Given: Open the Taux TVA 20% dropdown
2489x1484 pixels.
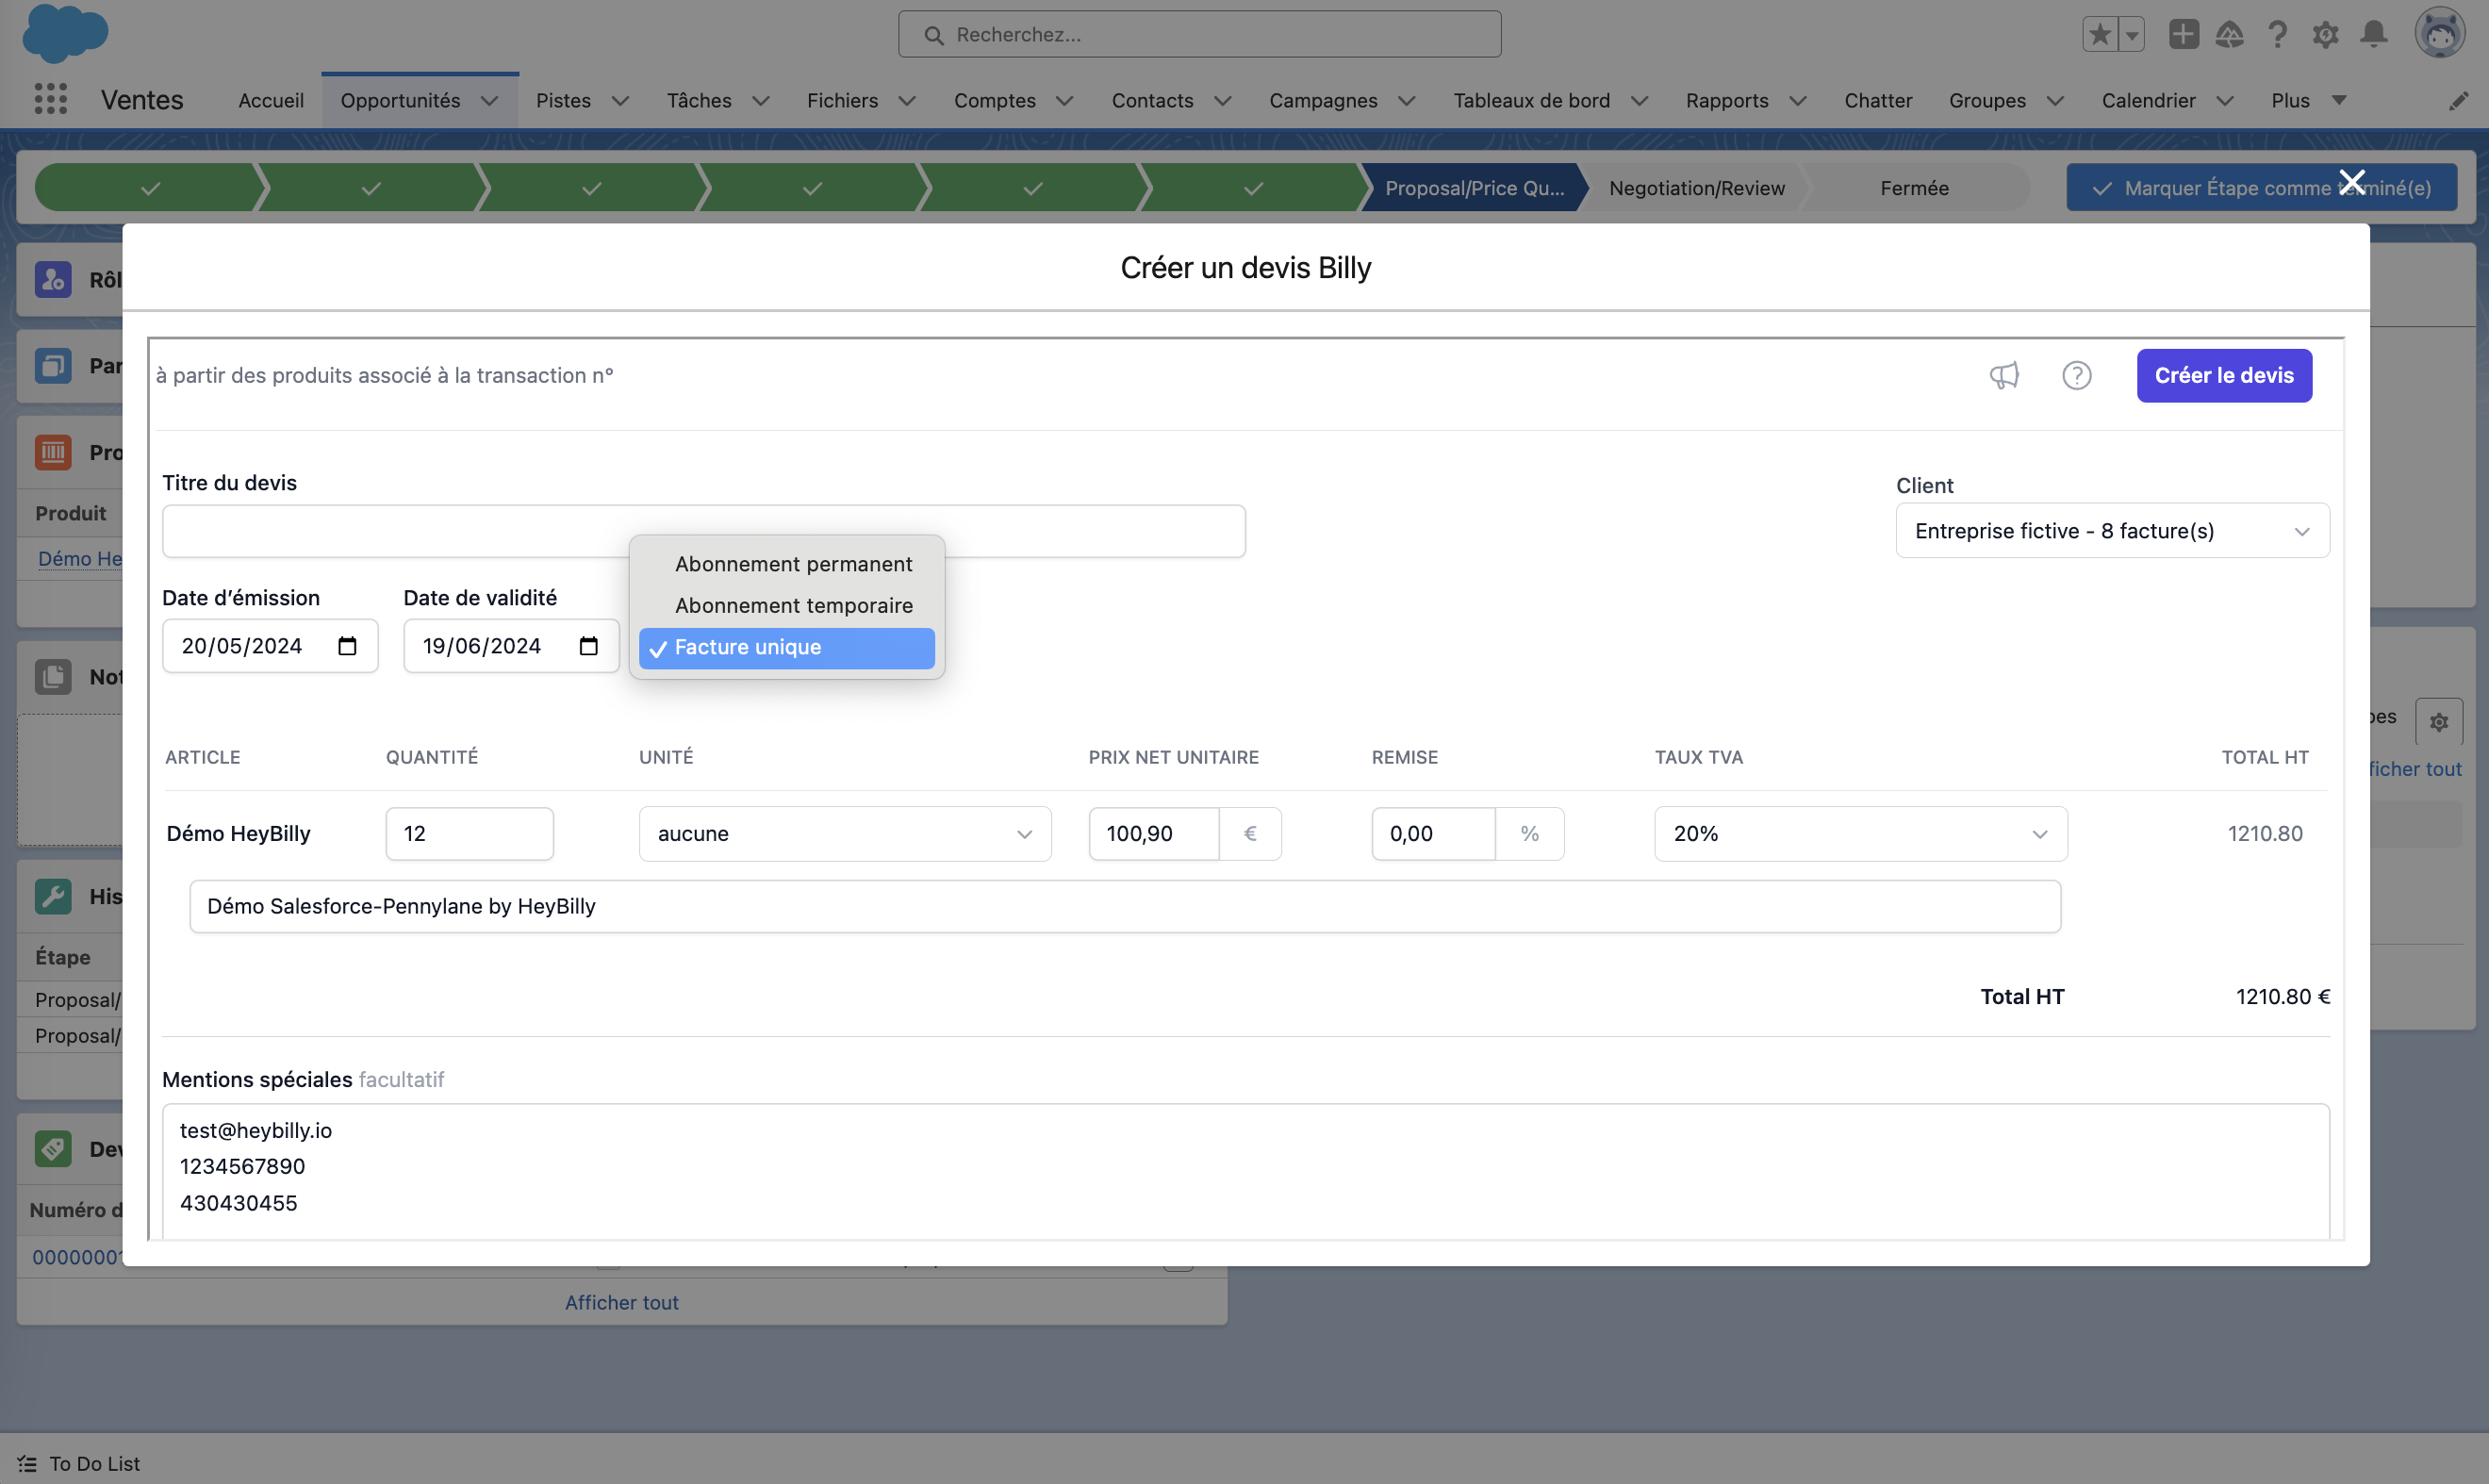Looking at the screenshot, I should pos(1859,833).
